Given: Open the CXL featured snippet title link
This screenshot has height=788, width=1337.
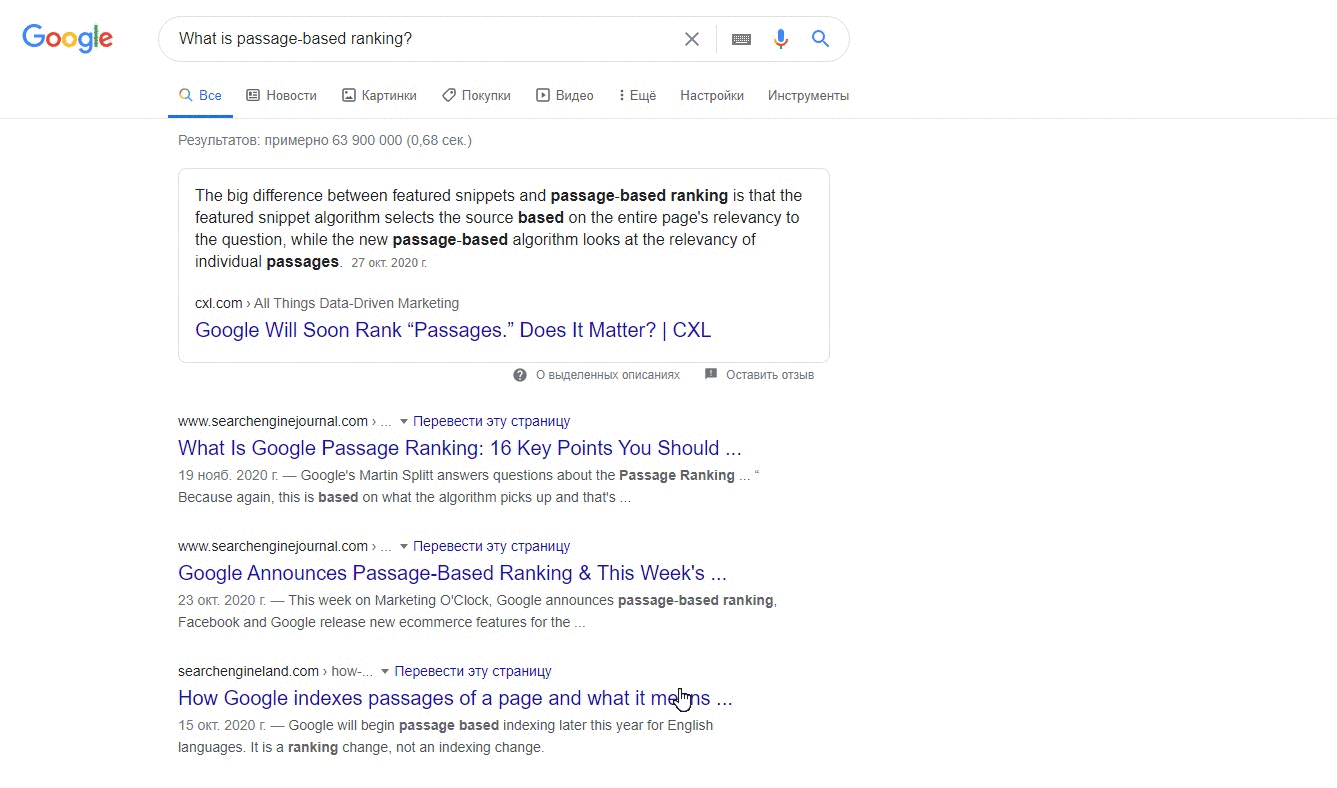Looking at the screenshot, I should 453,330.
